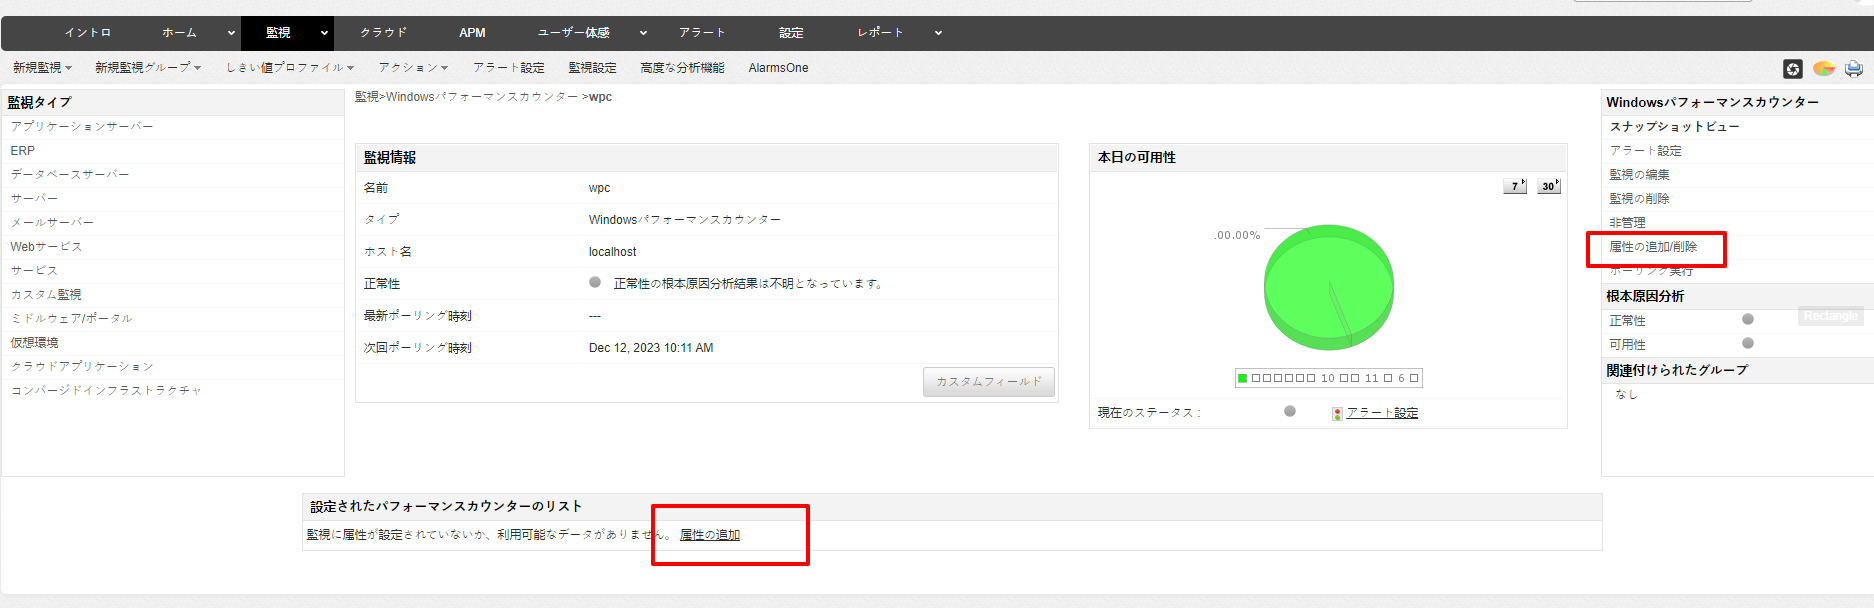Select 属性の追加/削除 in right panel

[x=1653, y=247]
